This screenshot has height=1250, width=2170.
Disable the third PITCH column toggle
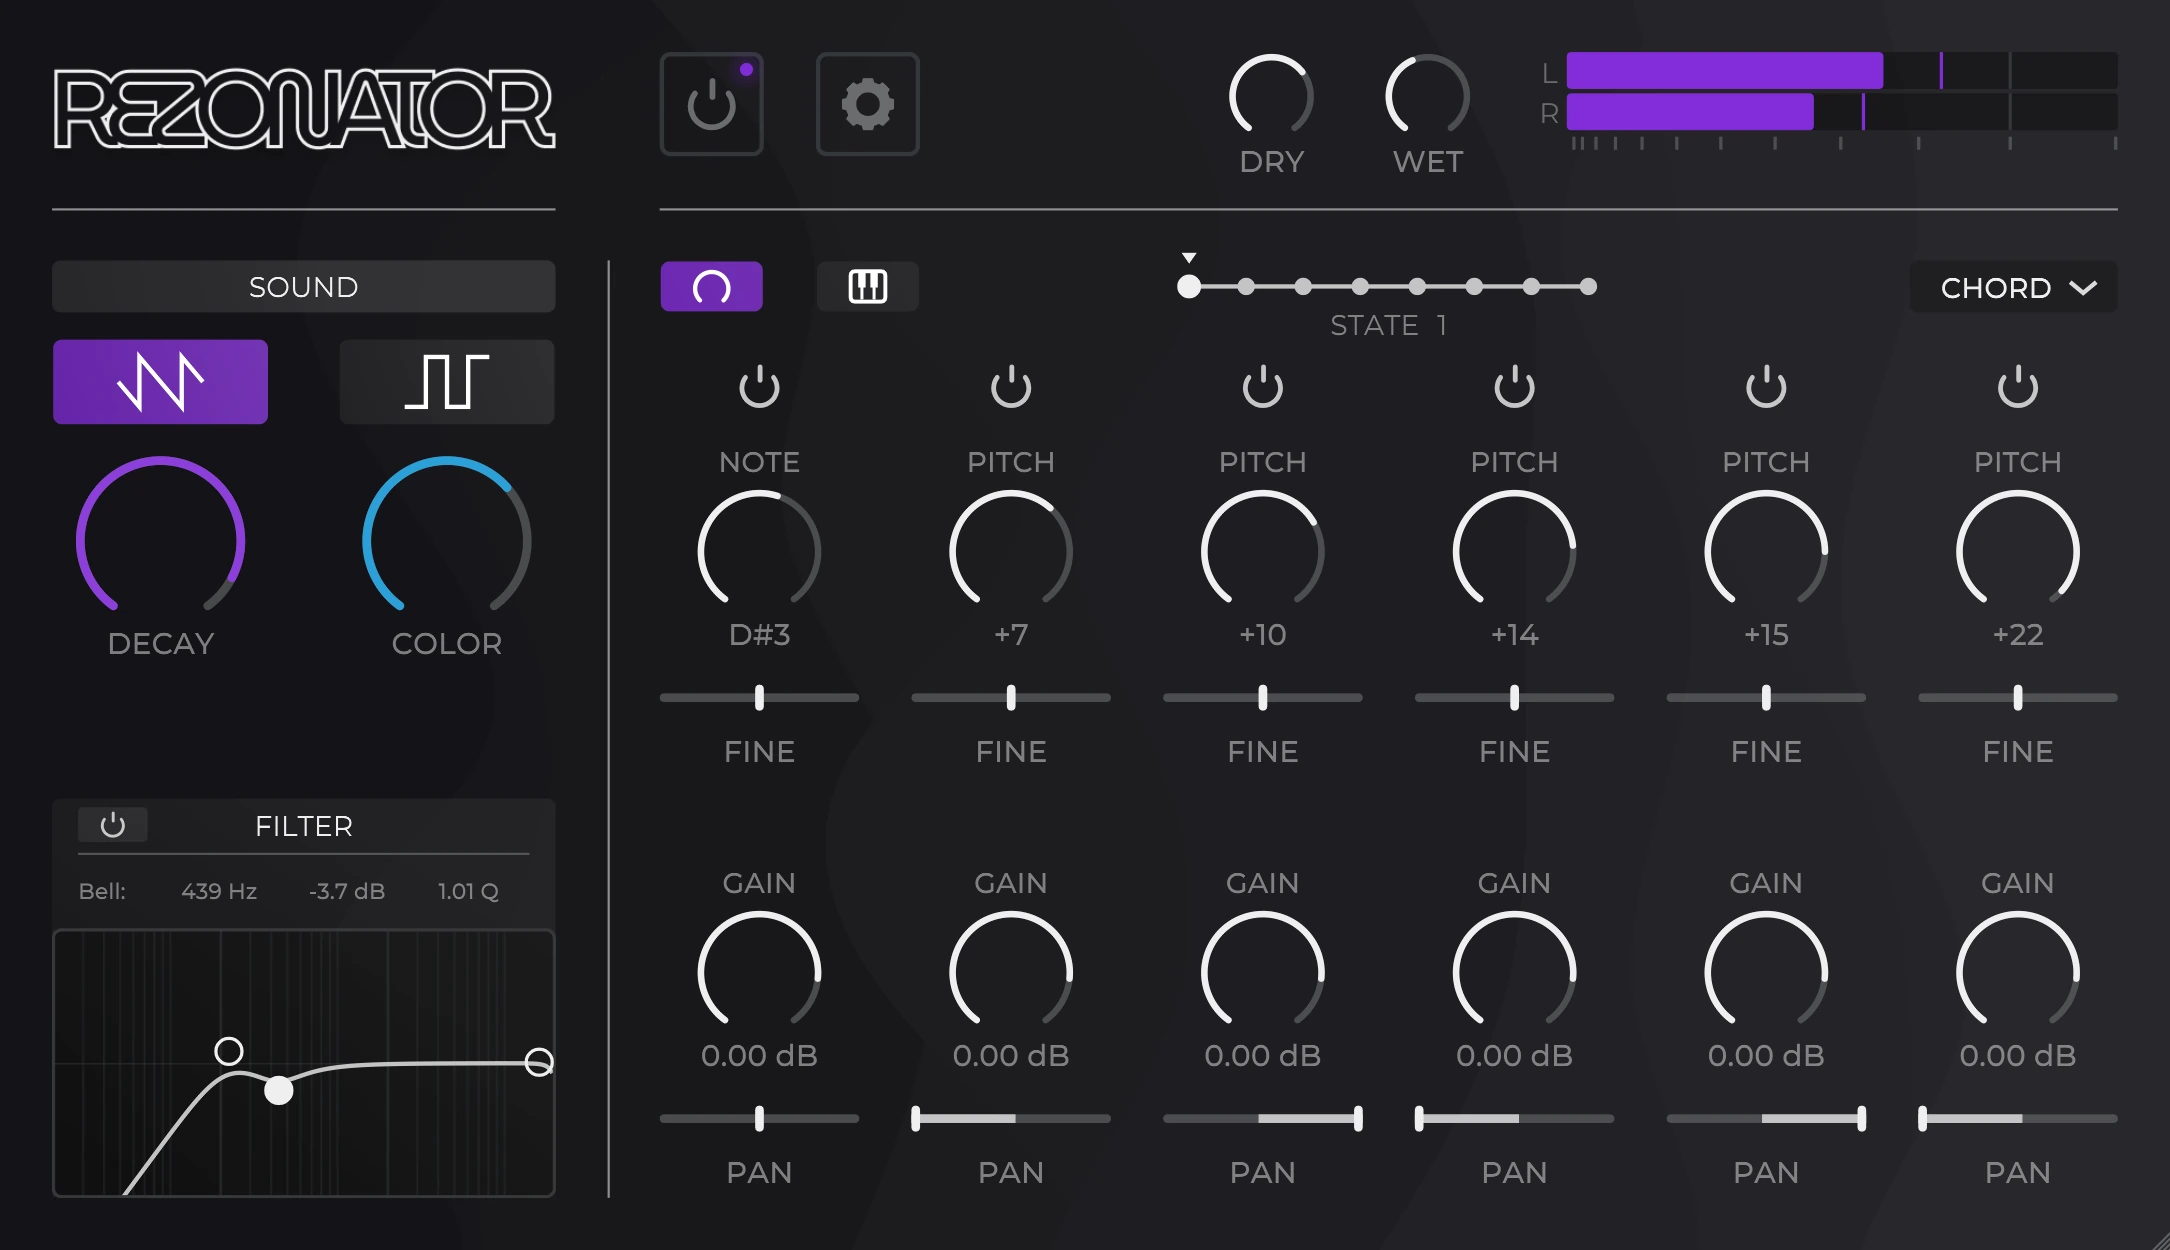(1516, 389)
